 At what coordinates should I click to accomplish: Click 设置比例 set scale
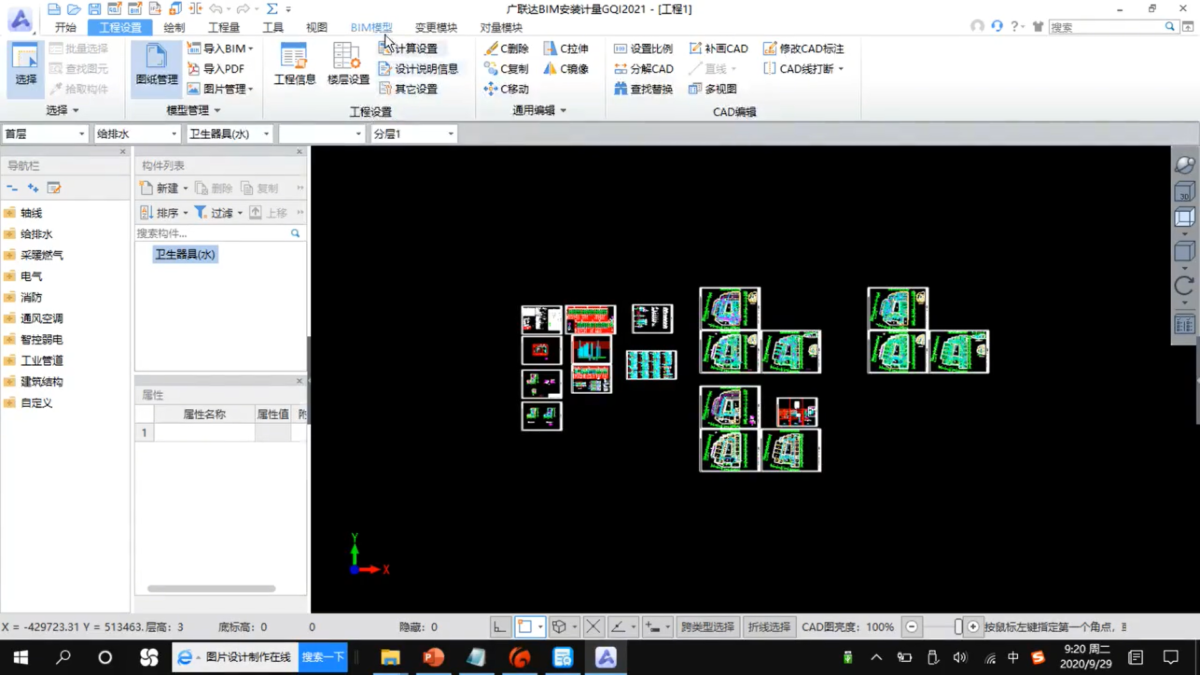643,48
